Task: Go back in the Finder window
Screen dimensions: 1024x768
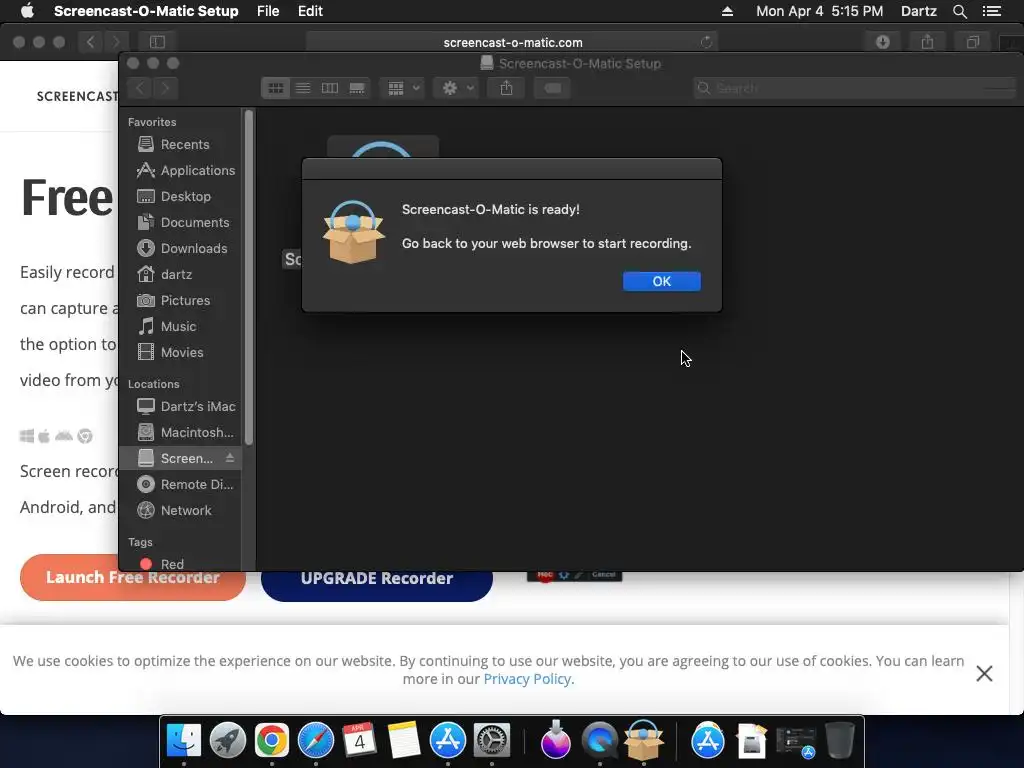Action: coord(140,88)
